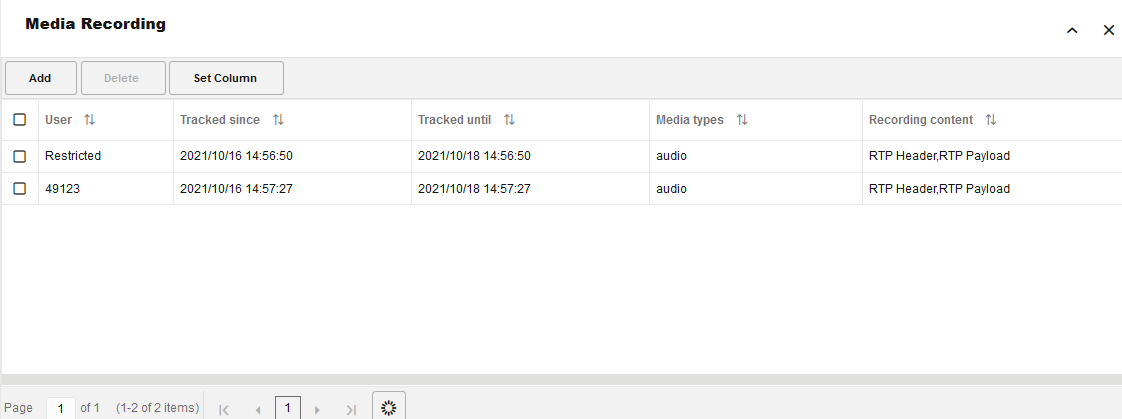Sort by Tracked since column arrows

point(278,120)
